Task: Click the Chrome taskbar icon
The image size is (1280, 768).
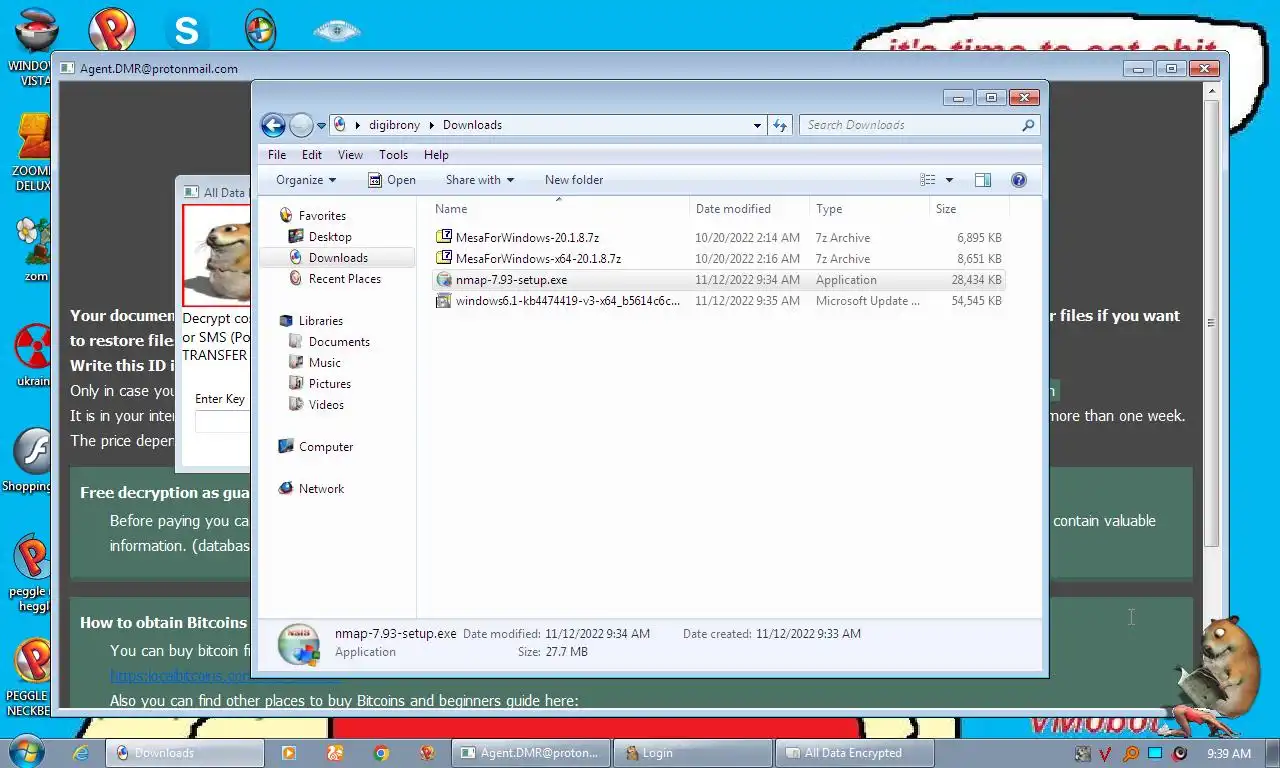Action: [381, 753]
